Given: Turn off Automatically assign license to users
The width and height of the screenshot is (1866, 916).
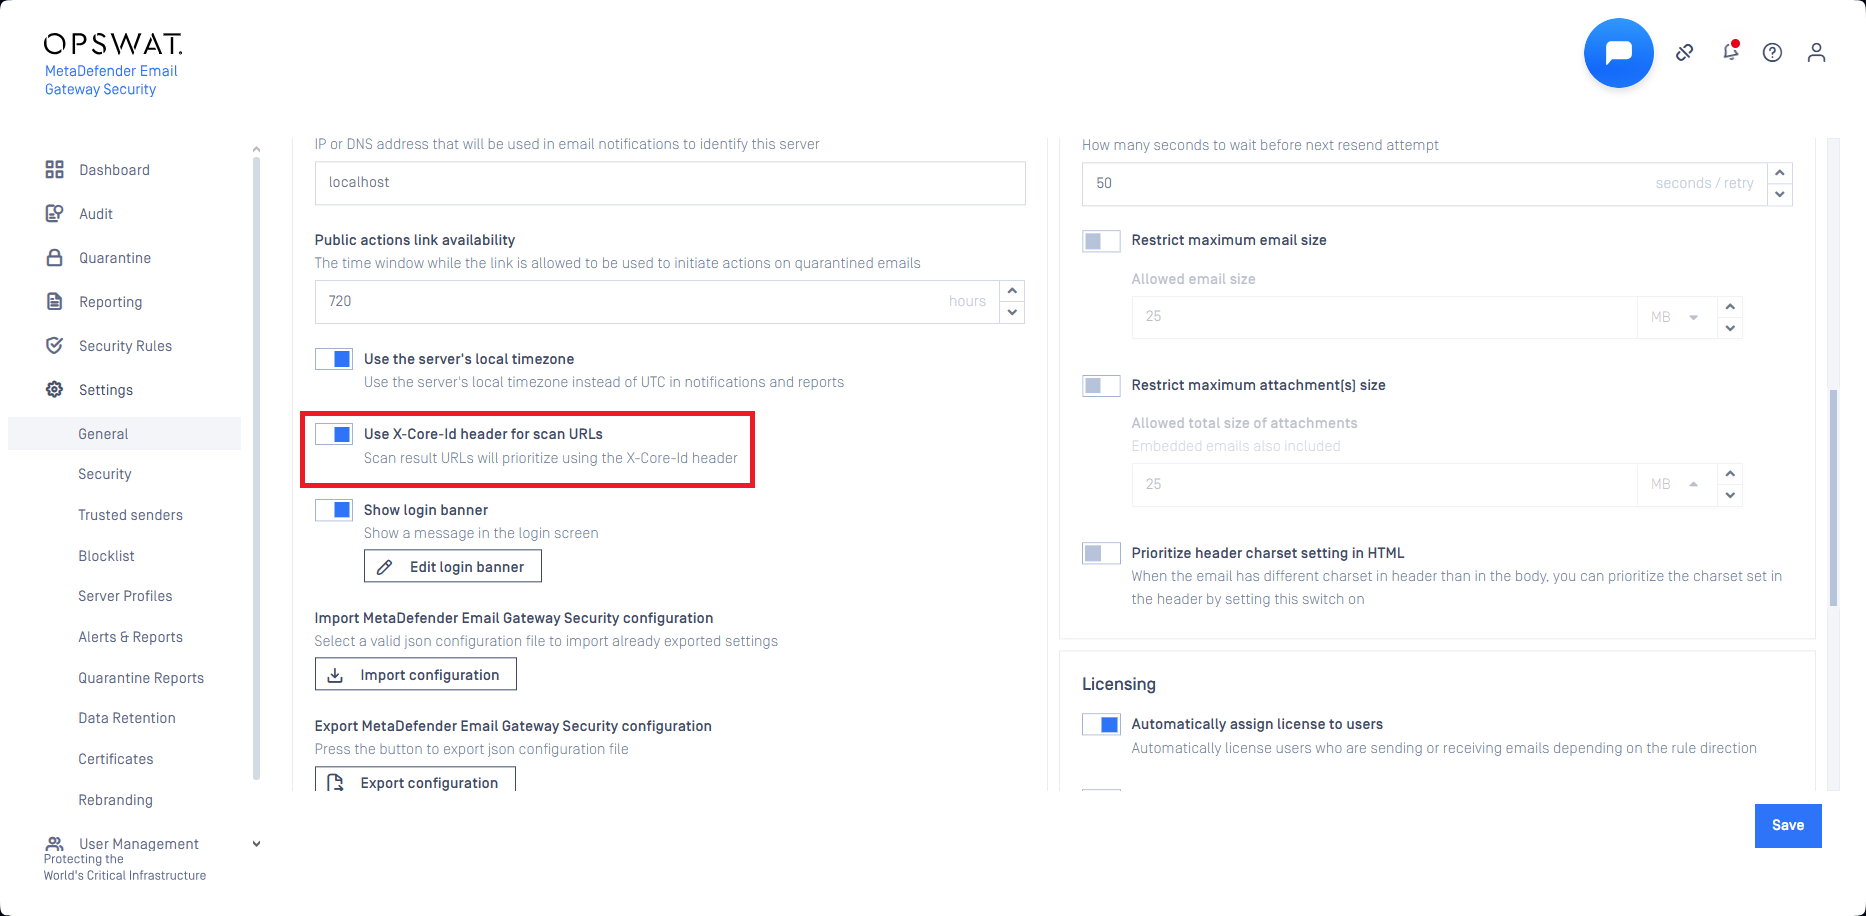Looking at the screenshot, I should pyautogui.click(x=1101, y=724).
